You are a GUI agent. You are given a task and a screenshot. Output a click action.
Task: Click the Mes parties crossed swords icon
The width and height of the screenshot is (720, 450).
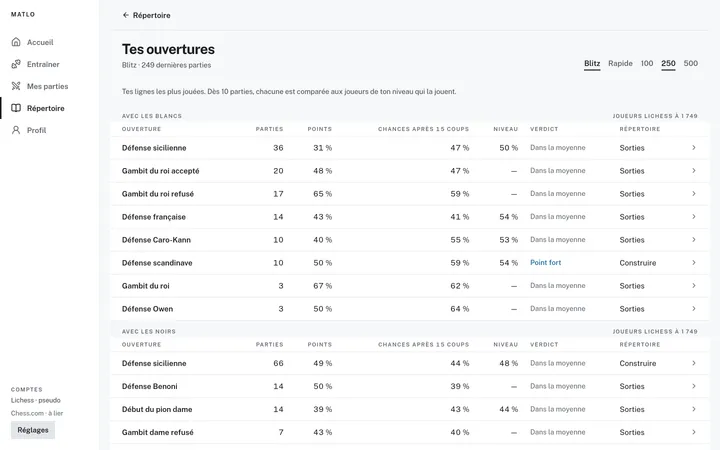(x=16, y=86)
